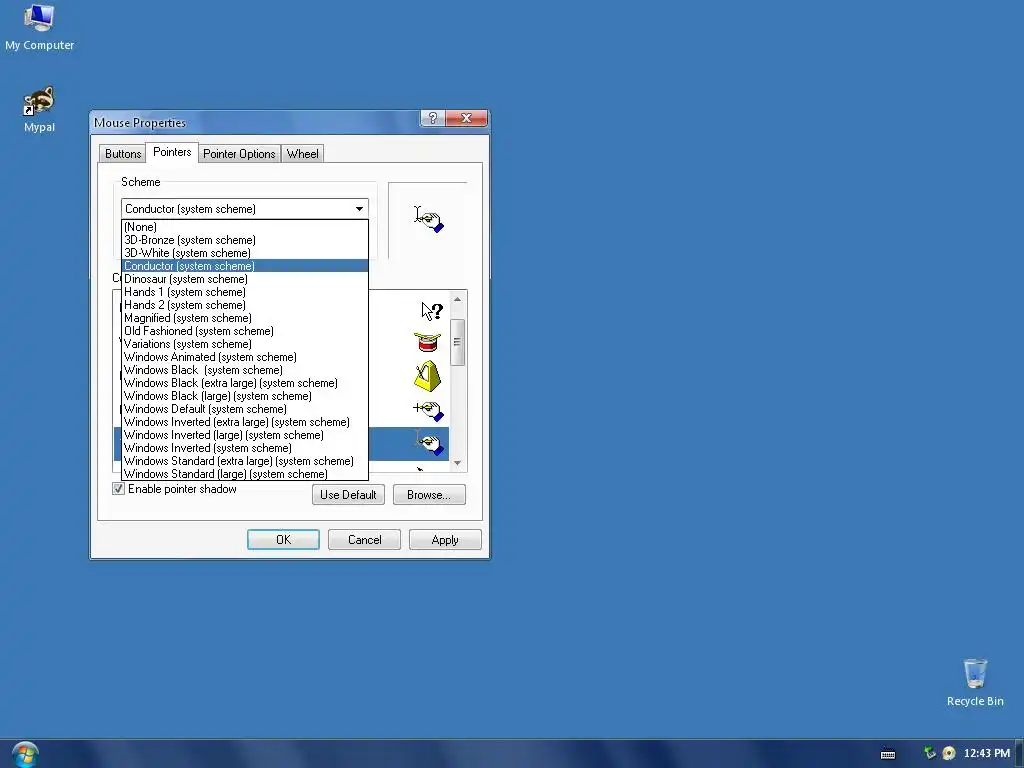This screenshot has height=768, width=1024.
Task: Click the taskbar clock showing 12:43 PM
Action: point(986,753)
